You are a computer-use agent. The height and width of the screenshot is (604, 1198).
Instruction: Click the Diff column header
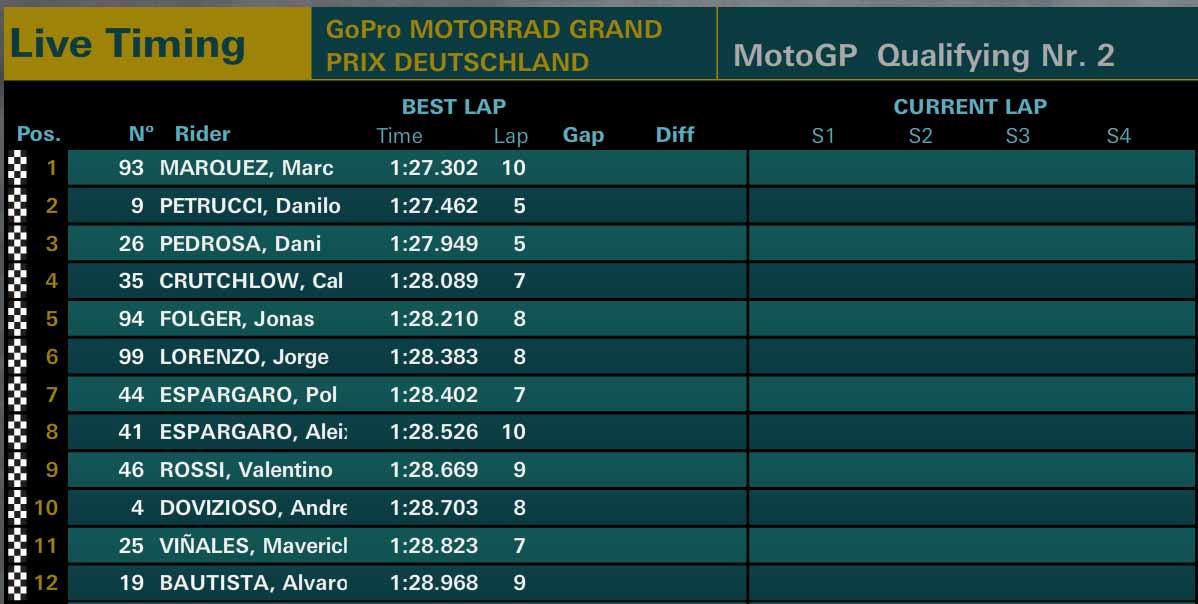pos(675,134)
